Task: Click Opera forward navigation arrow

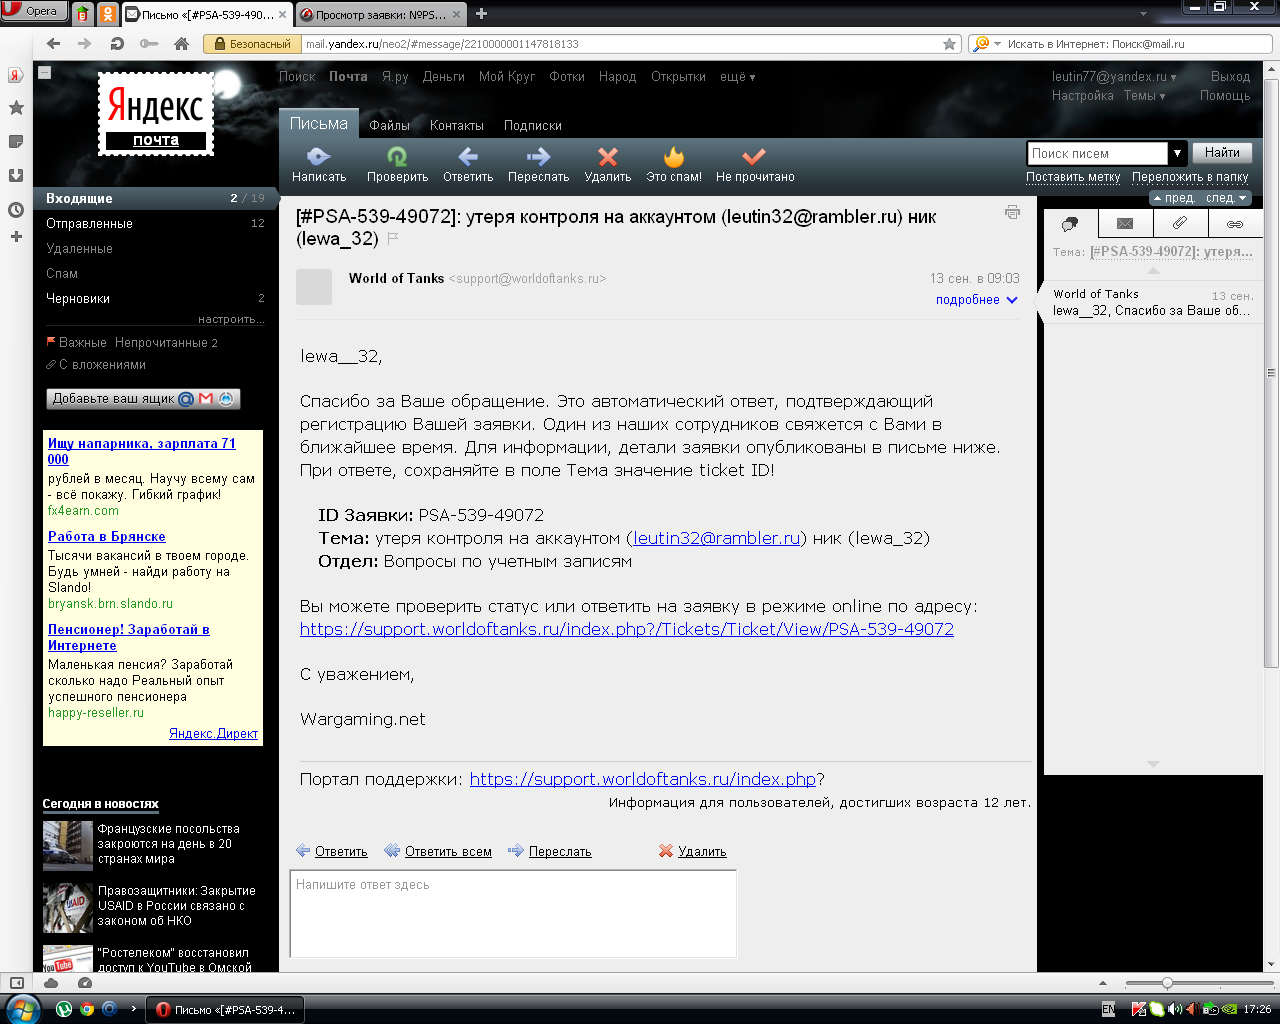Action: [x=85, y=44]
